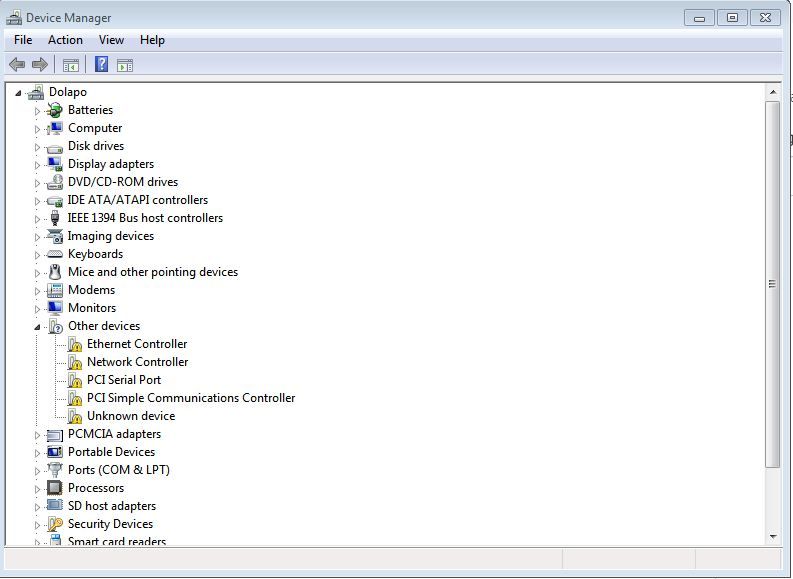Viewport: 793px width, 579px height.
Task: Click the Imaging devices camera icon
Action: point(54,236)
